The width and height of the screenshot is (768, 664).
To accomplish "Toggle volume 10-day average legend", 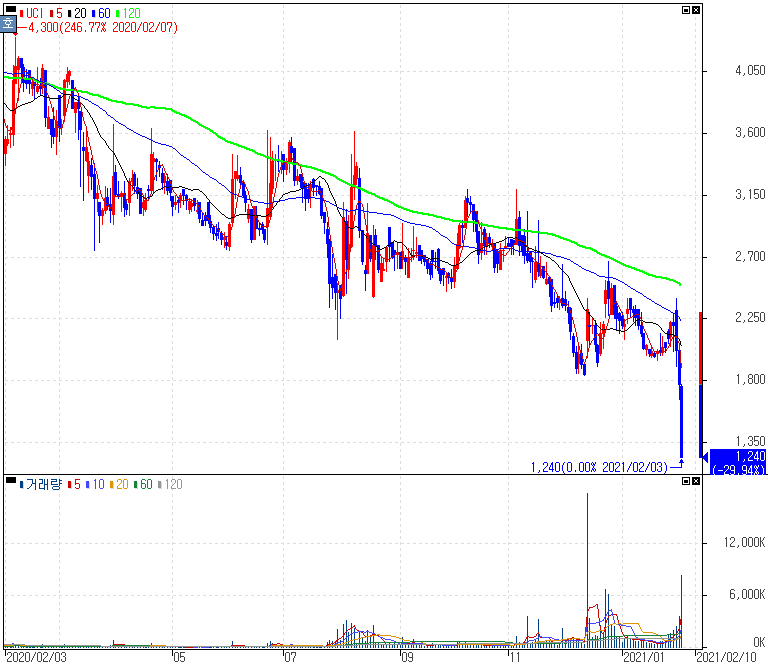I will point(95,484).
